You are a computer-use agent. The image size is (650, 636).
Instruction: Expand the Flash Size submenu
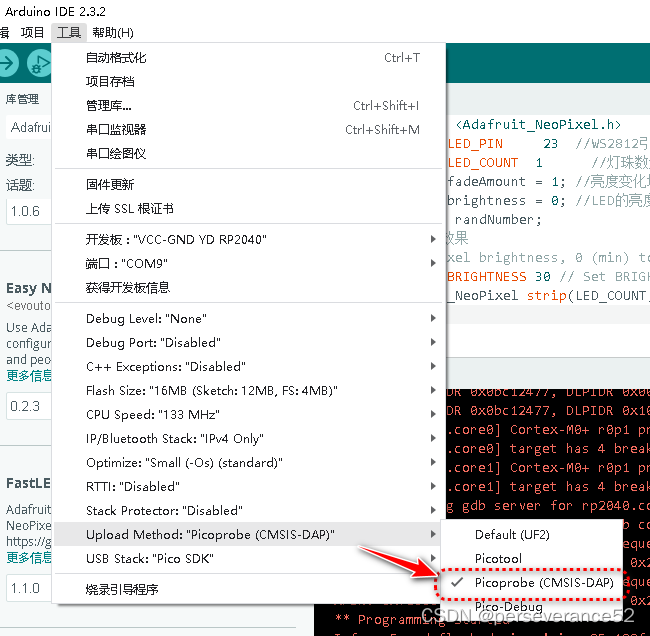[x=250, y=391]
